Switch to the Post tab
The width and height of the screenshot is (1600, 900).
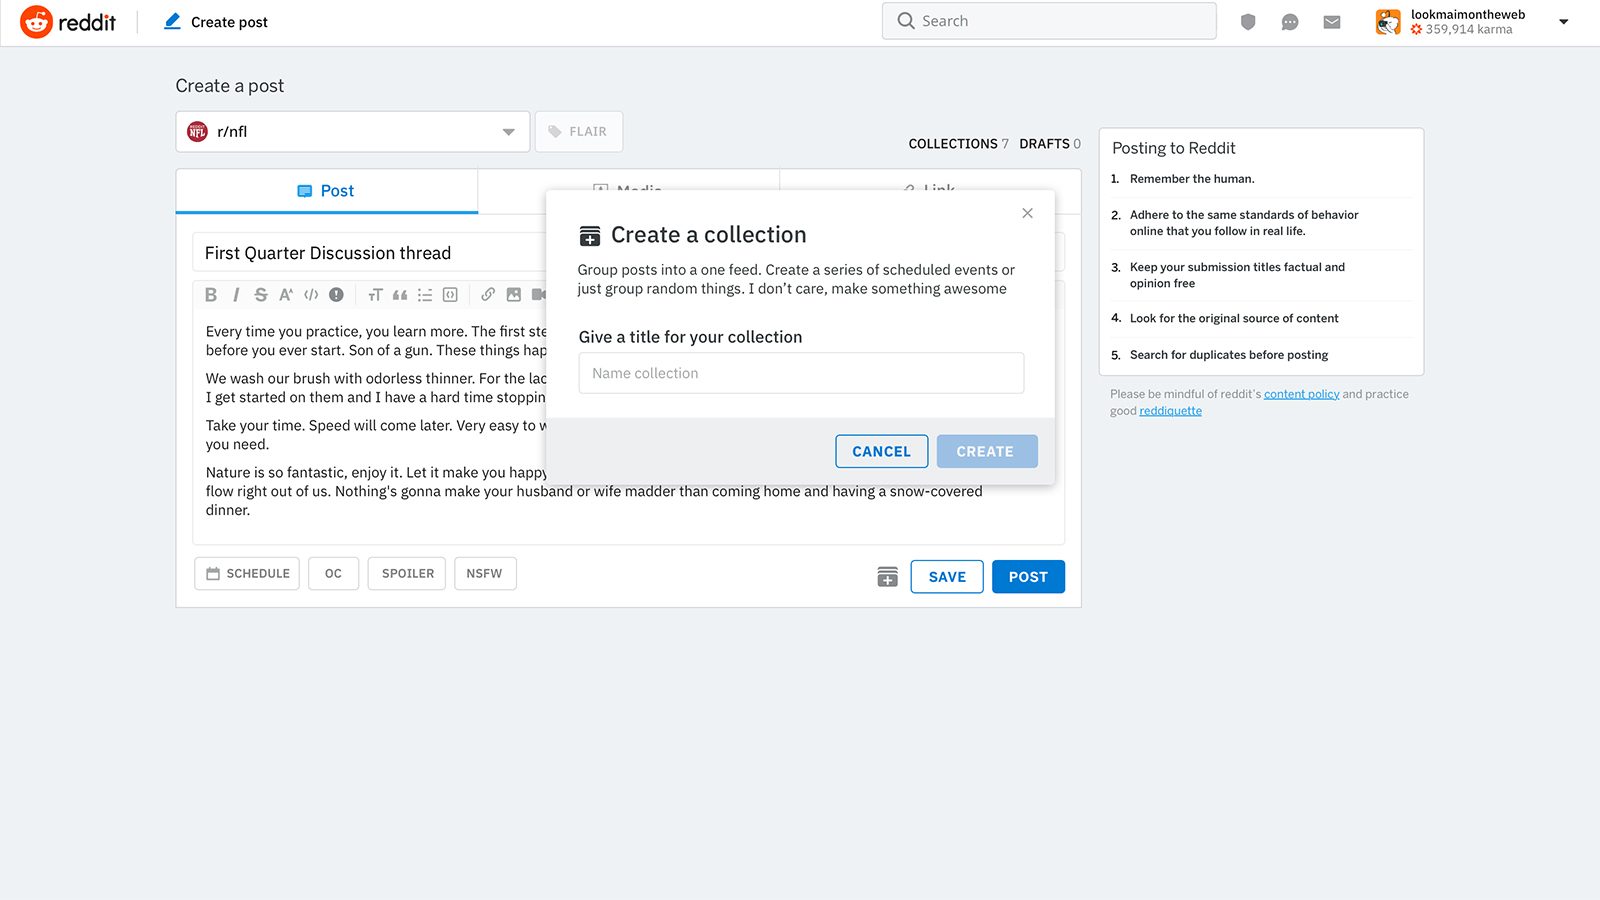point(327,191)
